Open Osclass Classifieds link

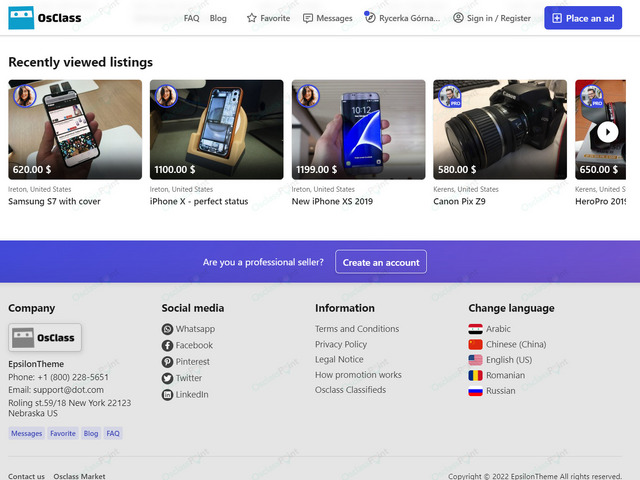(x=350, y=390)
